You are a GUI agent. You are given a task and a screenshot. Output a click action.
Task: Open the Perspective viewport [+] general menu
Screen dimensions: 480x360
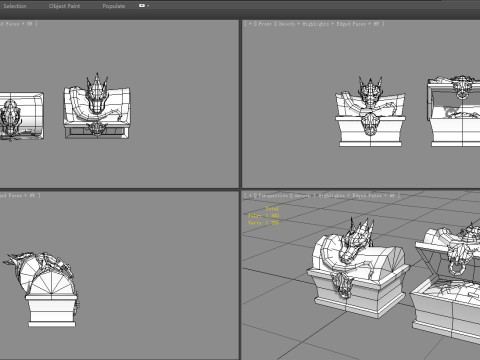point(250,196)
